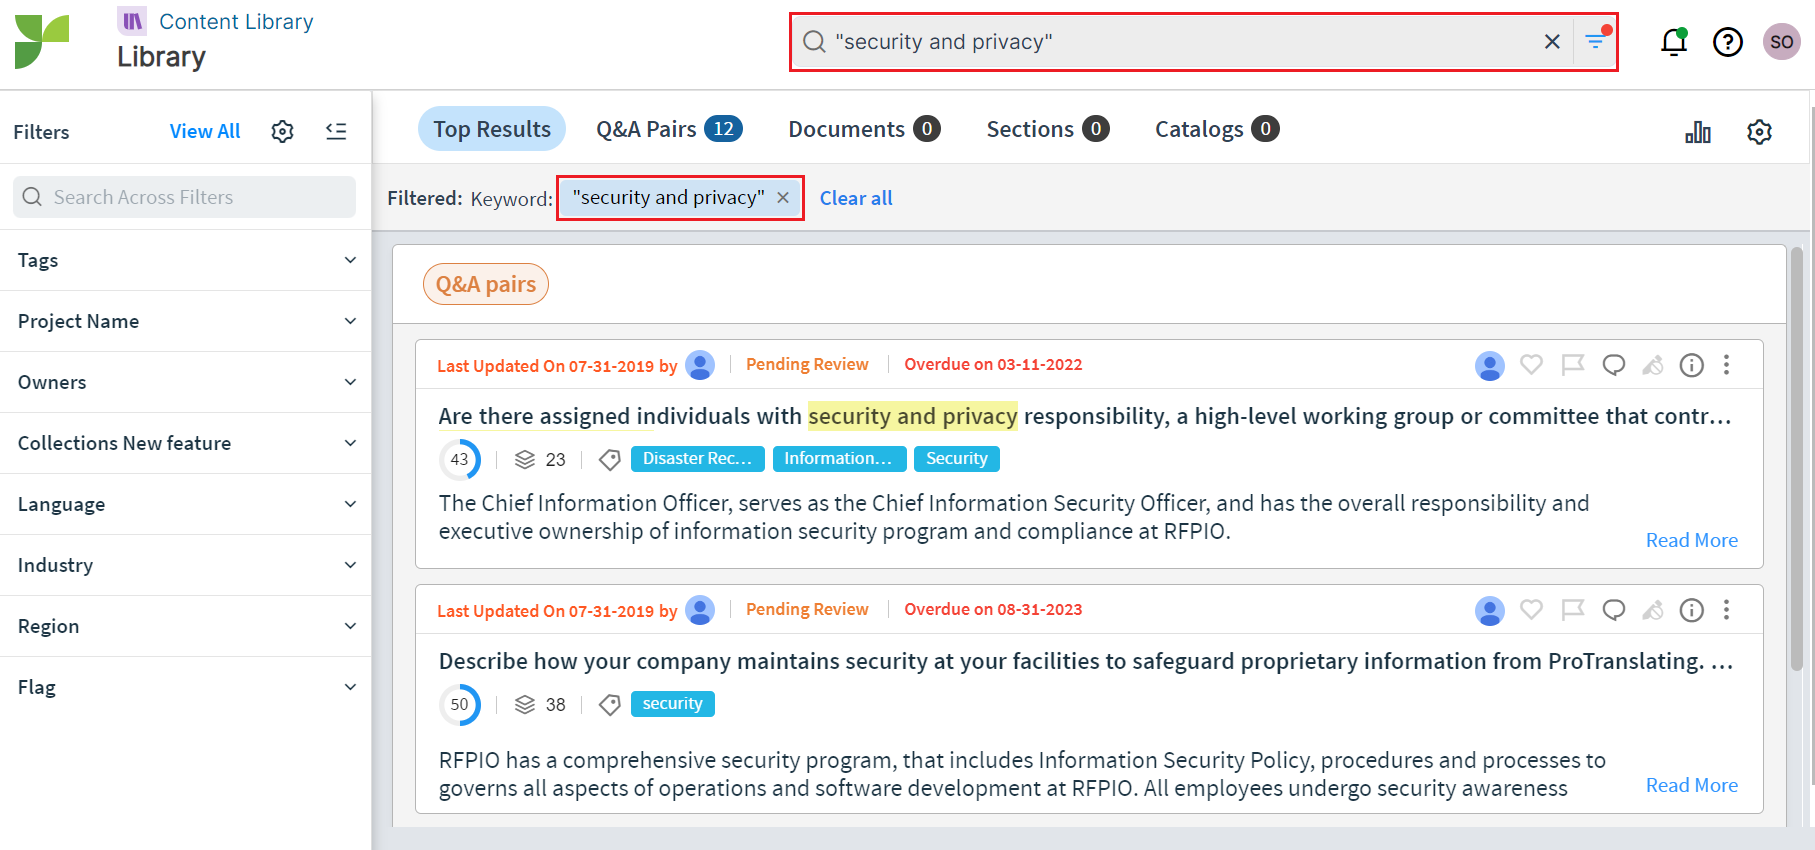Switch to the Q&A Pairs tab
This screenshot has width=1815, height=850.
668,129
